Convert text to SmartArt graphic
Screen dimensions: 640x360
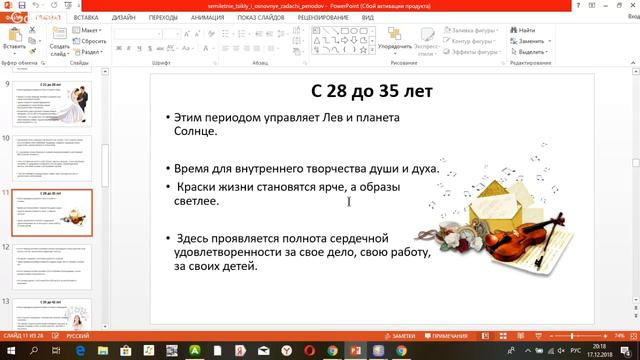[298, 52]
